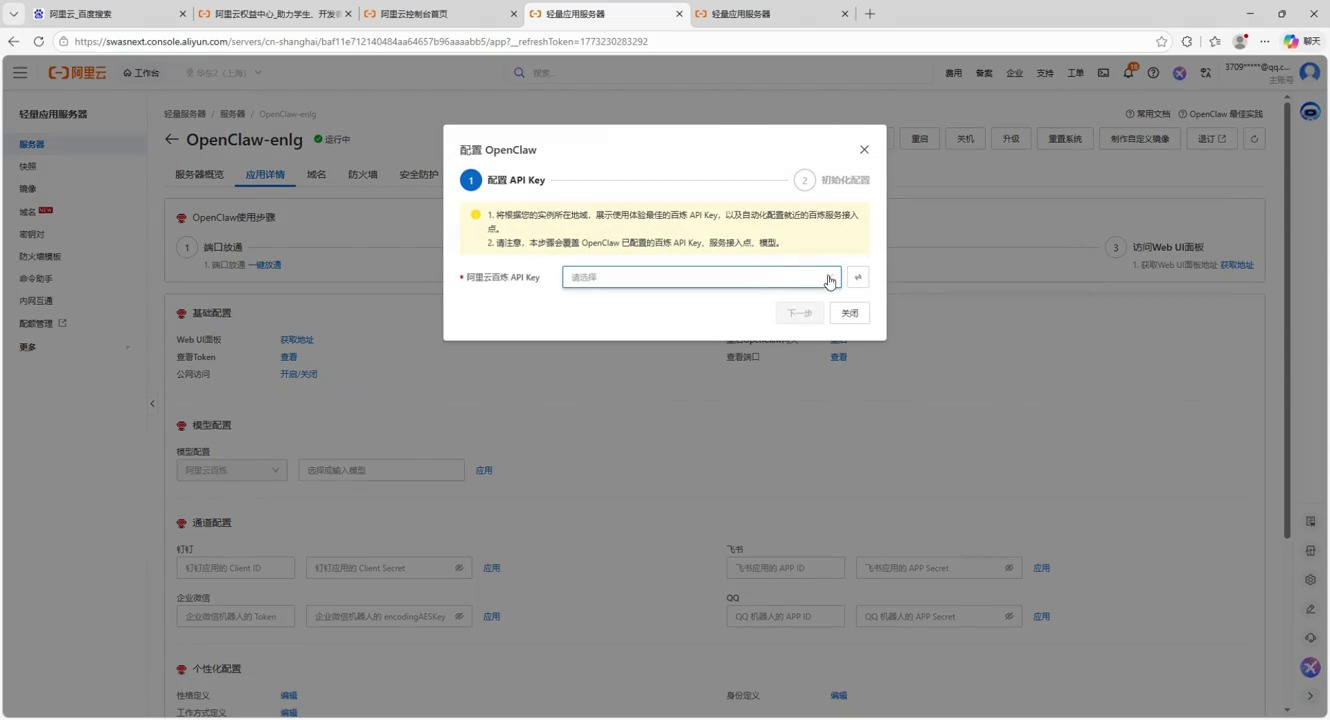
Task: Toggle visibility of 企业微信 encodingAESKey
Action: pos(459,617)
